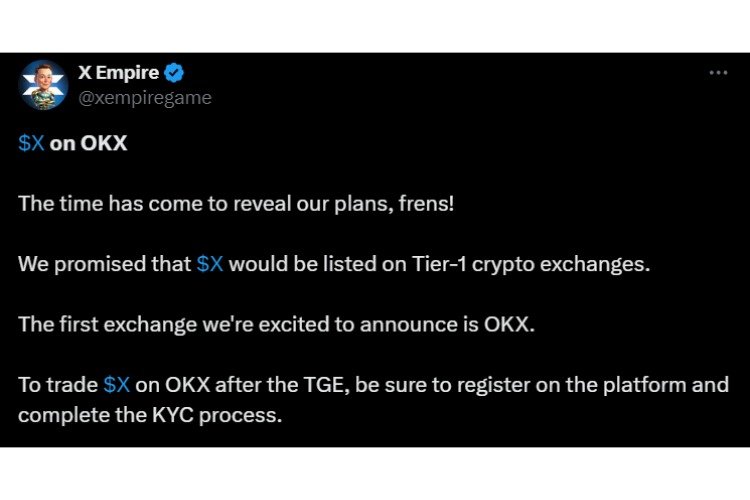750x500 pixels.
Task: Click the blue verified badge
Action: pos(174,73)
